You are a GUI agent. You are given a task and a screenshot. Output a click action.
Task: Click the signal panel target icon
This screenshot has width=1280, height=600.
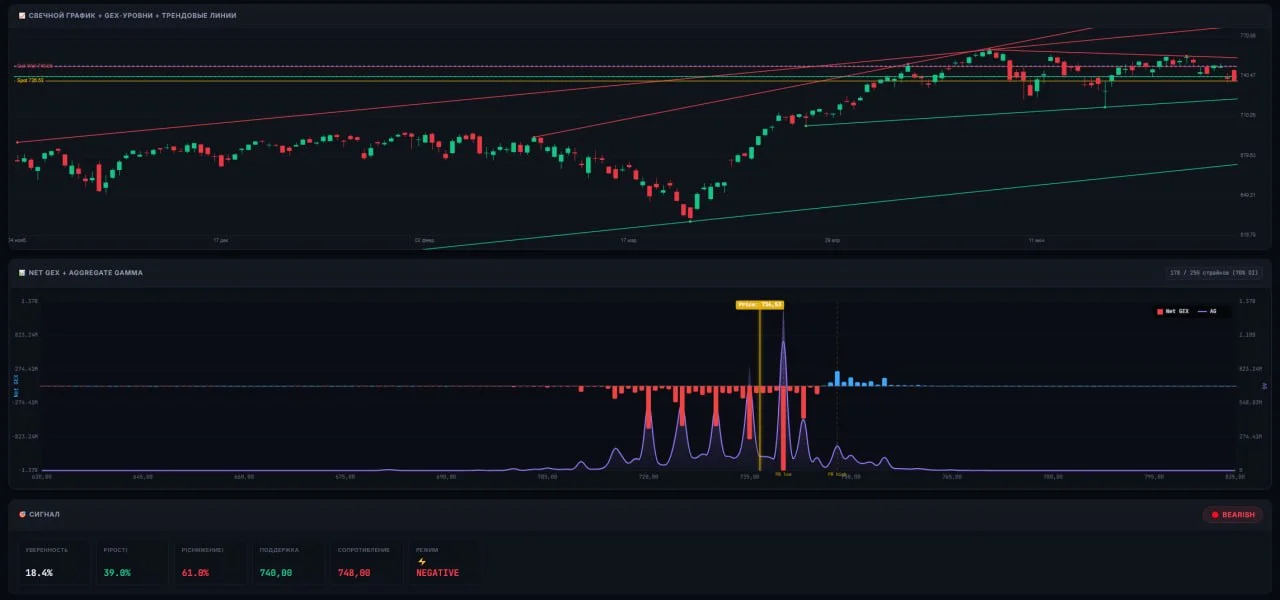point(22,514)
